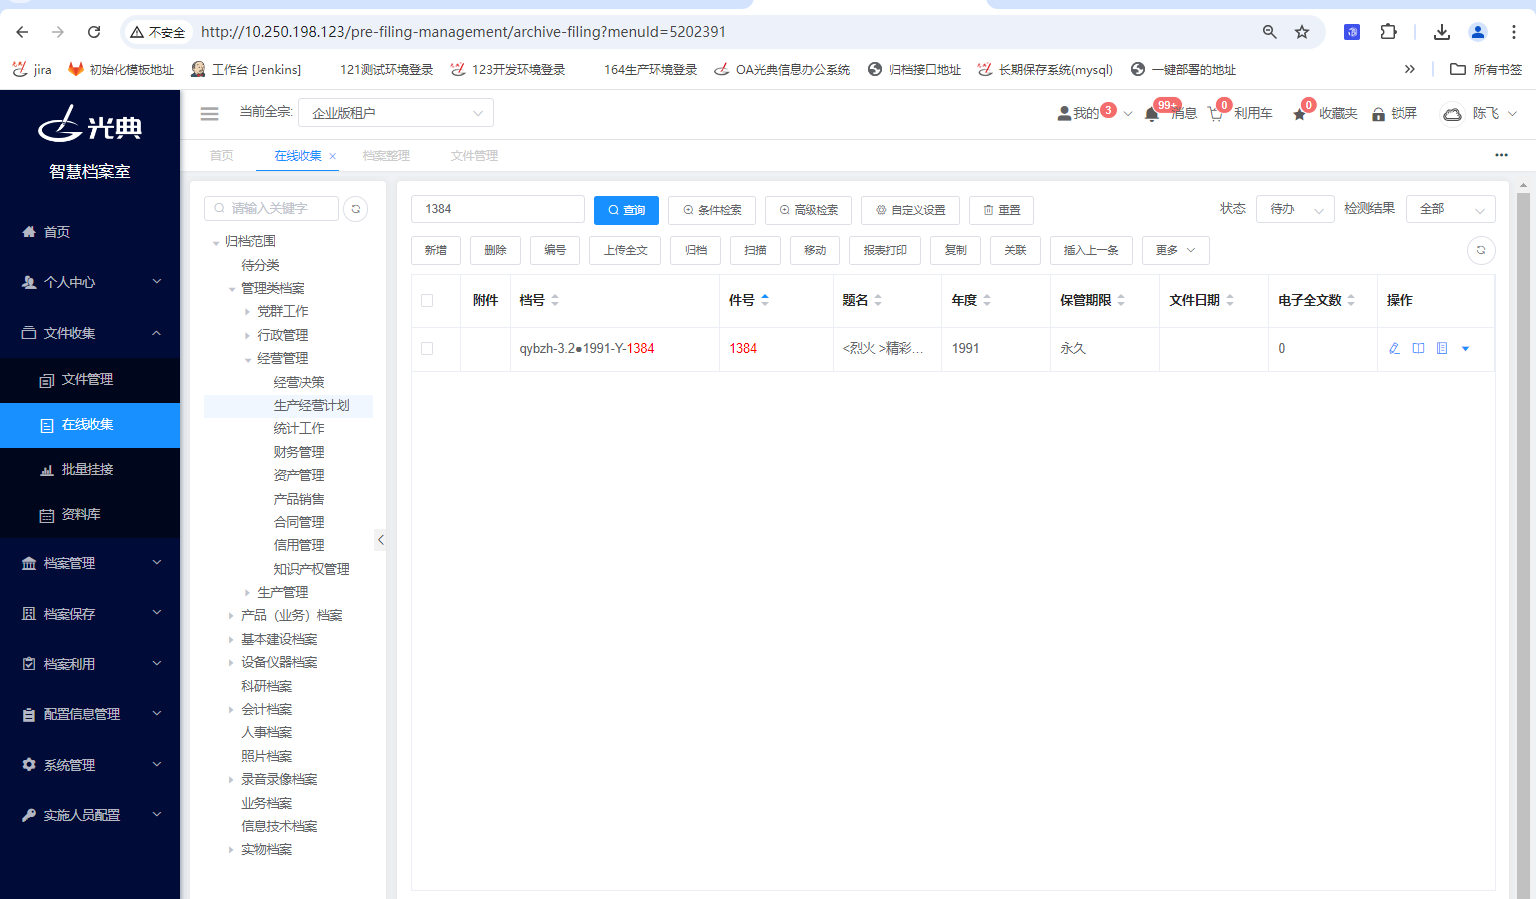Click the tree 请输入关键字 search field

click(x=271, y=208)
